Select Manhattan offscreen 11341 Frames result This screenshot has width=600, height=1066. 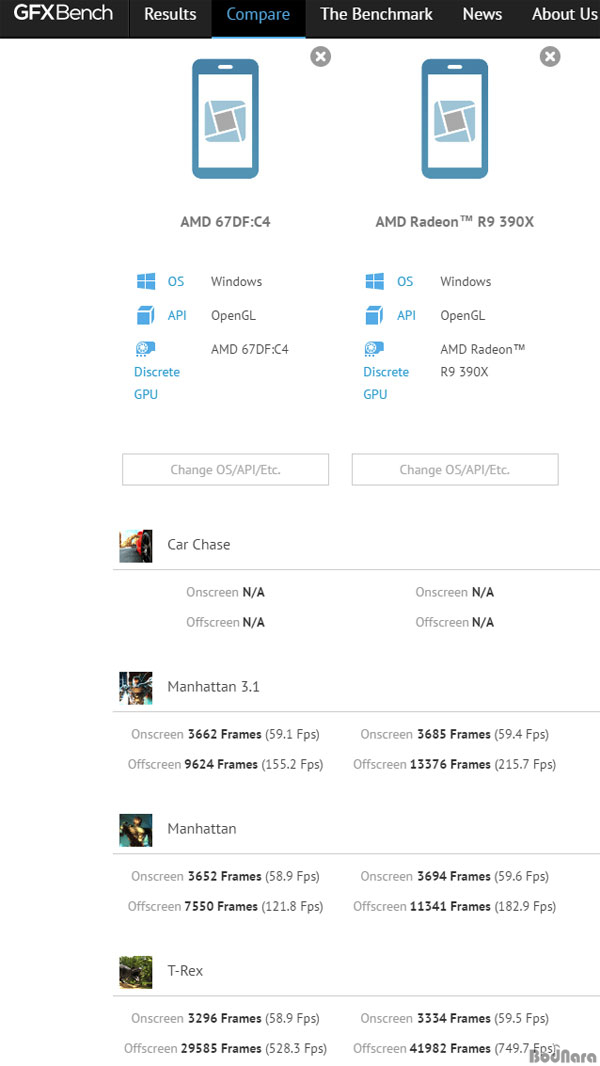pyautogui.click(x=455, y=906)
